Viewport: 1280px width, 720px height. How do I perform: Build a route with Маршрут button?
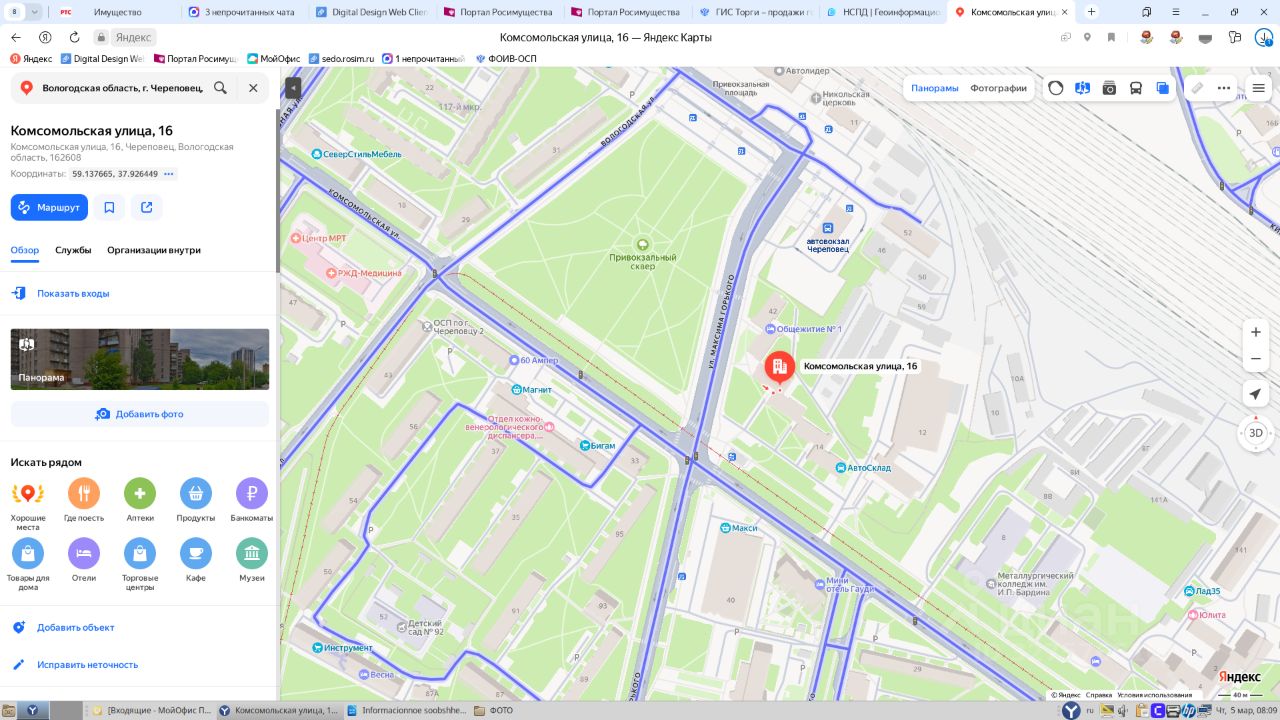(x=49, y=207)
